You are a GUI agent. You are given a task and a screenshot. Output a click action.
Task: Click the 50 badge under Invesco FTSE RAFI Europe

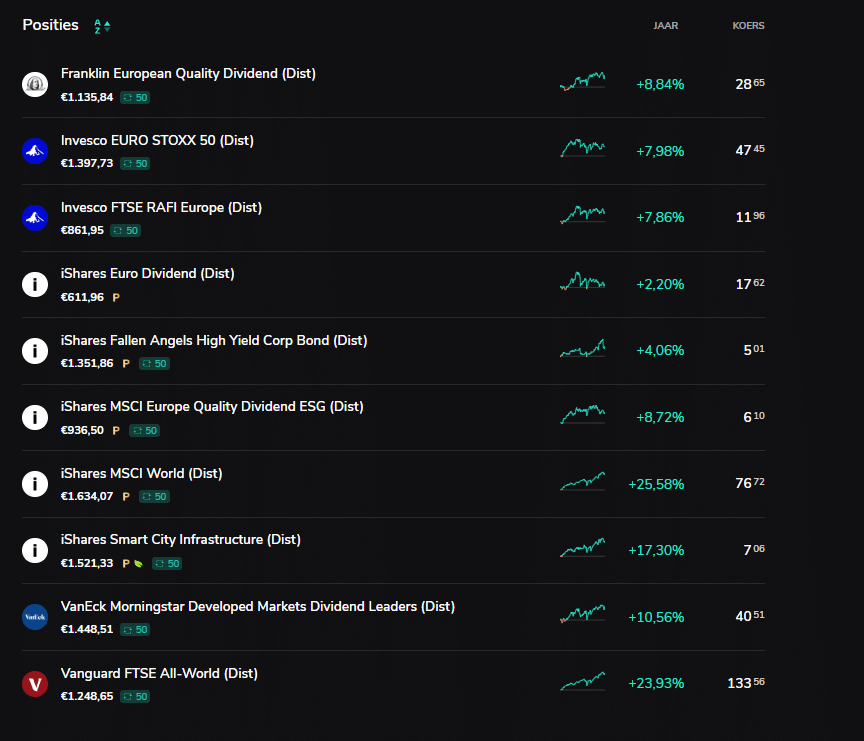pos(126,230)
